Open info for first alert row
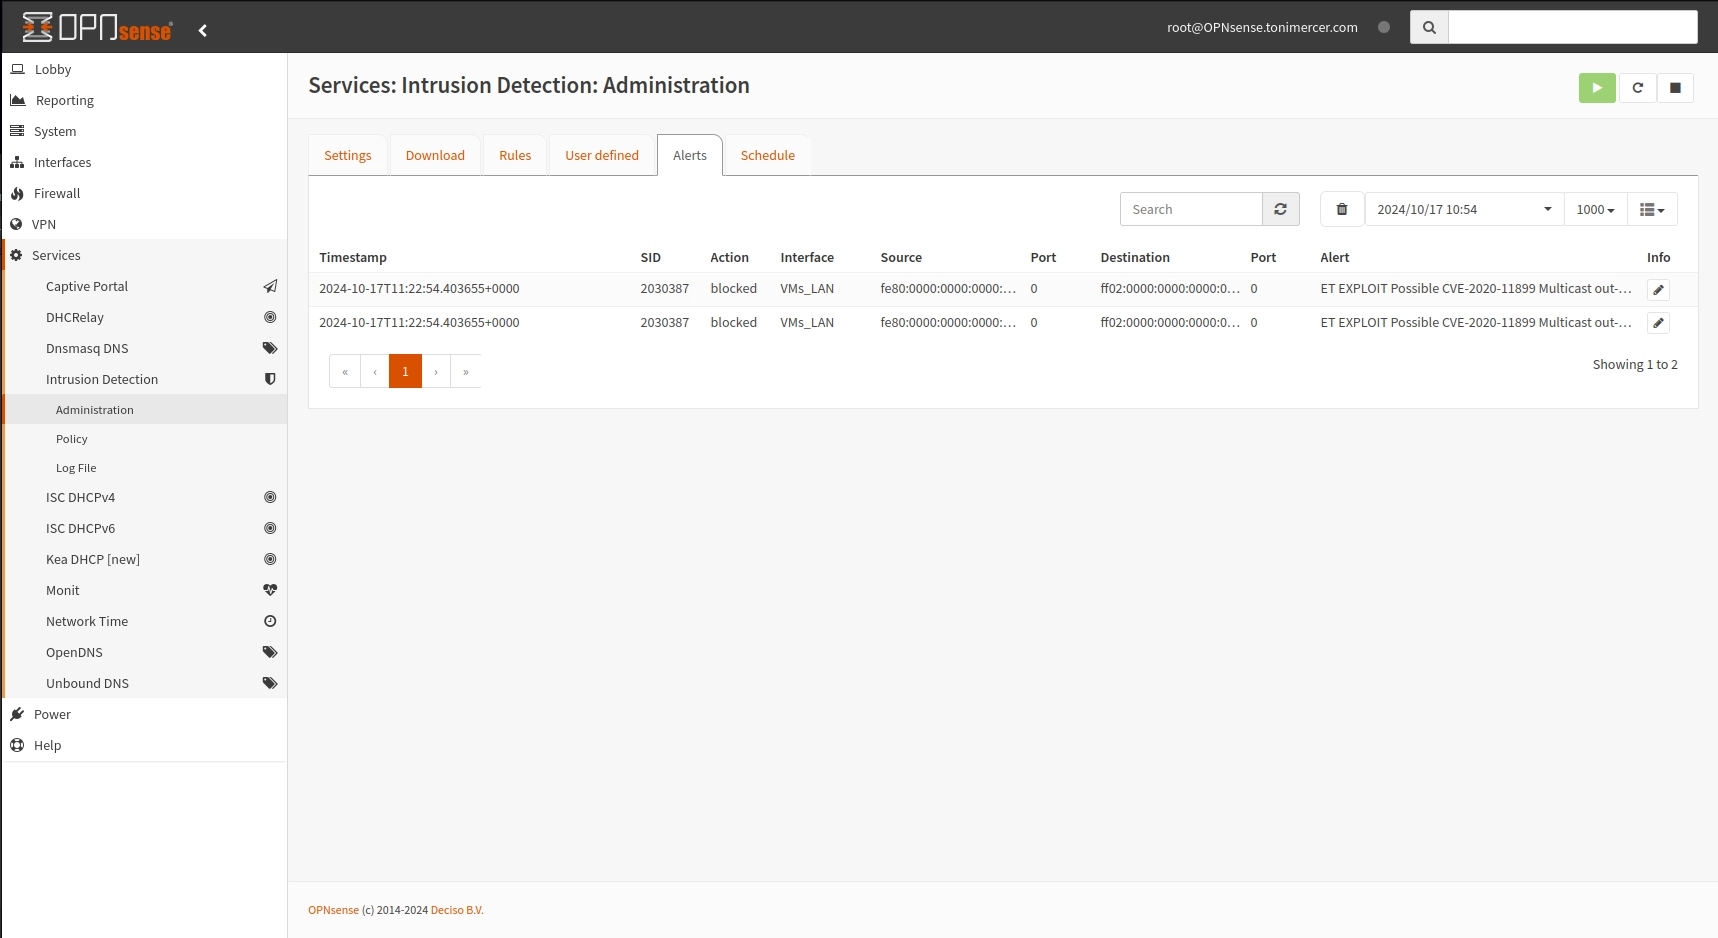 point(1658,289)
